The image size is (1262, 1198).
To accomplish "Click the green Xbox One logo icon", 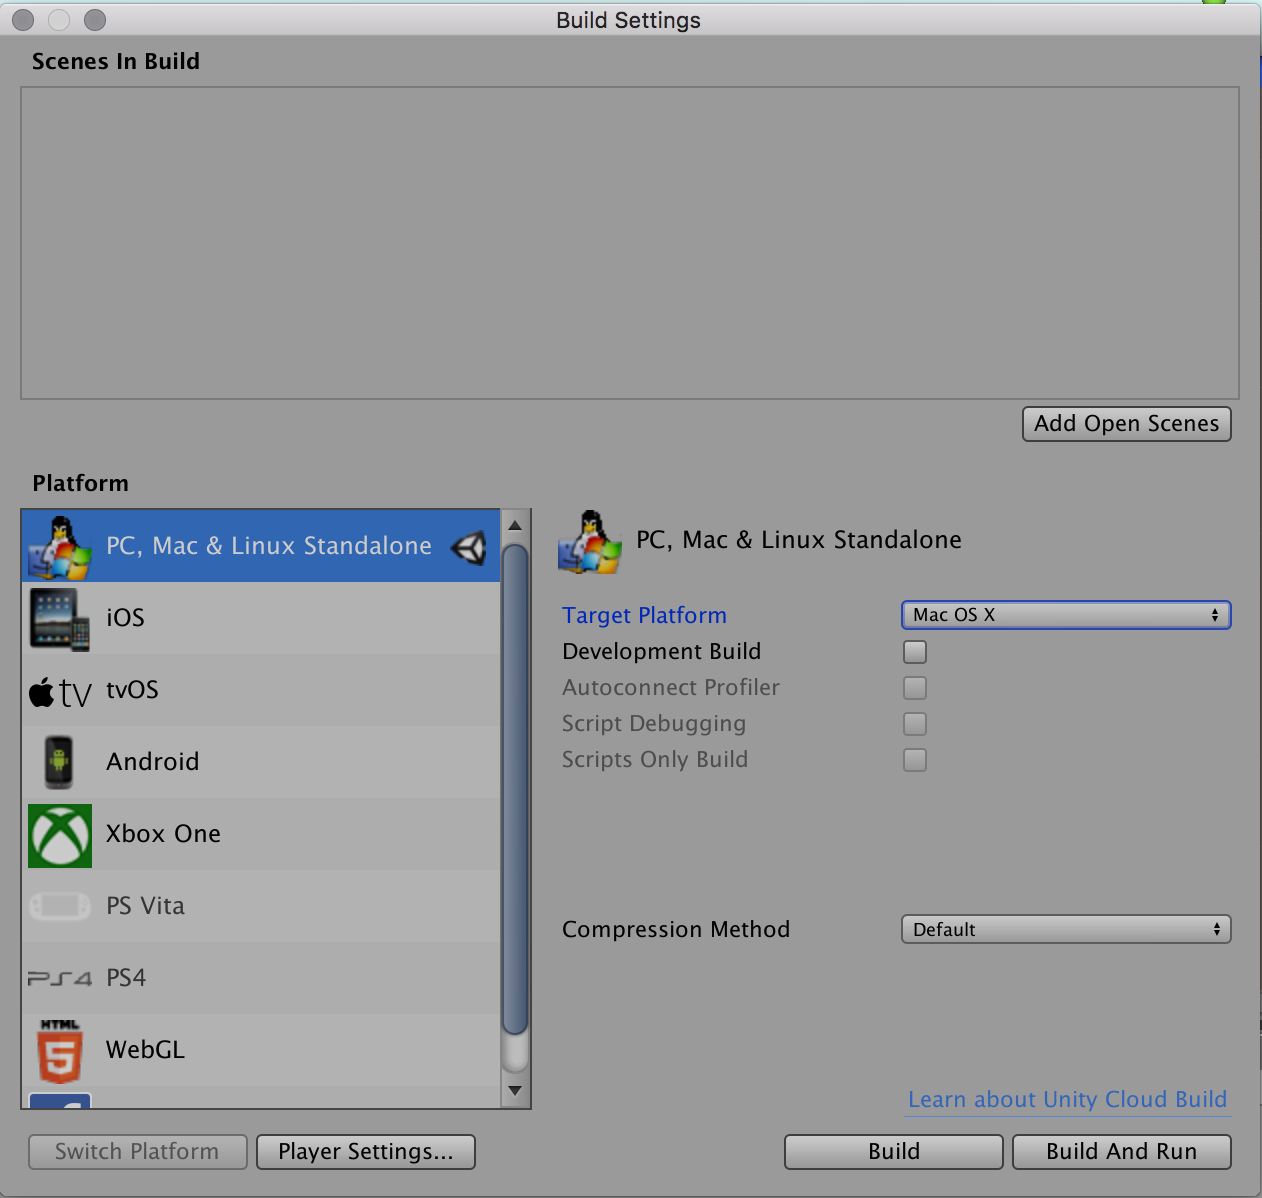I will coord(60,835).
